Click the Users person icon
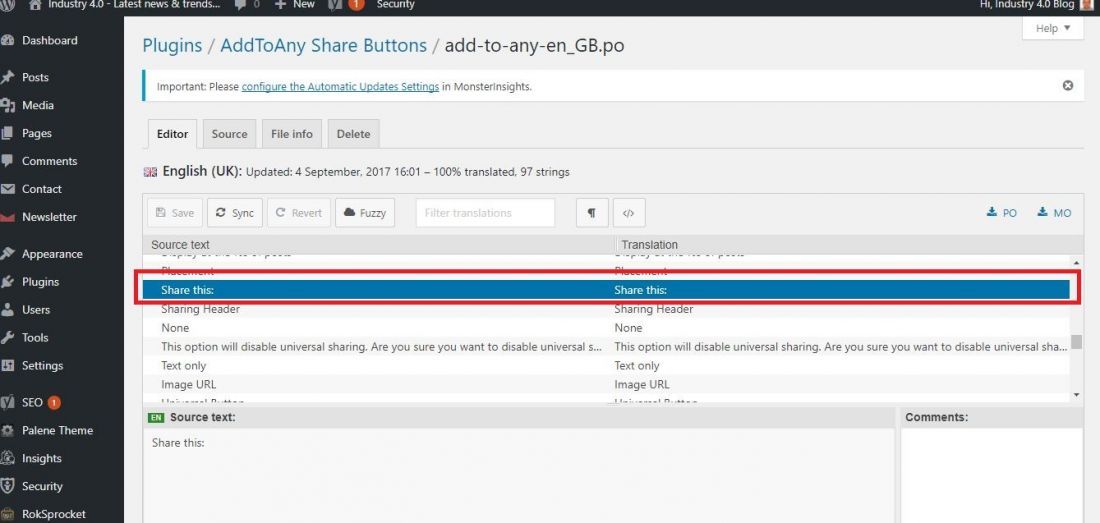Viewport: 1100px width, 523px height. click(8, 310)
